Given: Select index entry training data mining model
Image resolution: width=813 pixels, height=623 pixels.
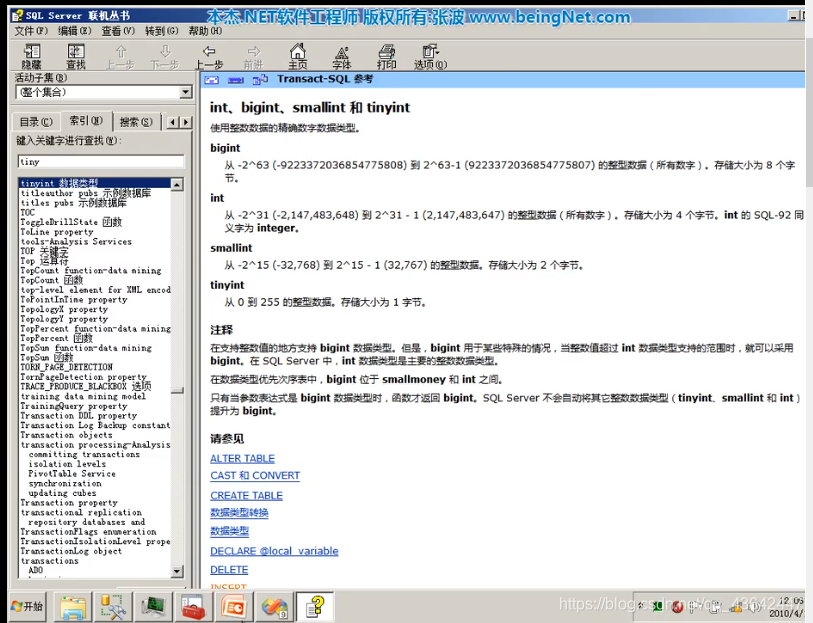Looking at the screenshot, I should pyautogui.click(x=83, y=396).
